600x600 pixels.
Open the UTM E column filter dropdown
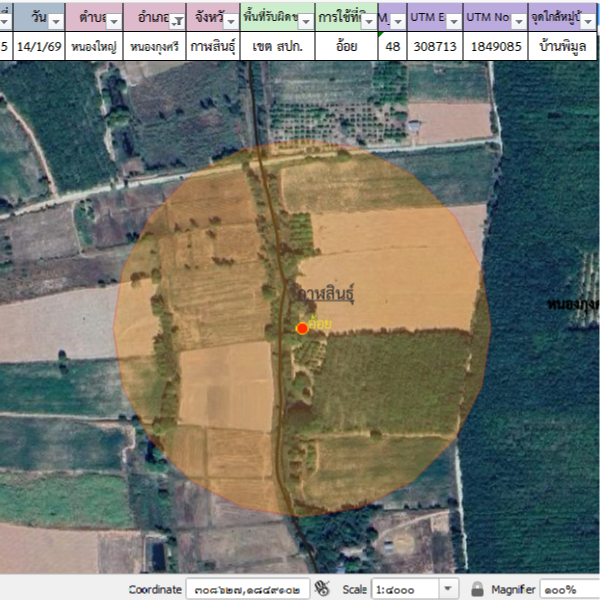[x=452, y=21]
